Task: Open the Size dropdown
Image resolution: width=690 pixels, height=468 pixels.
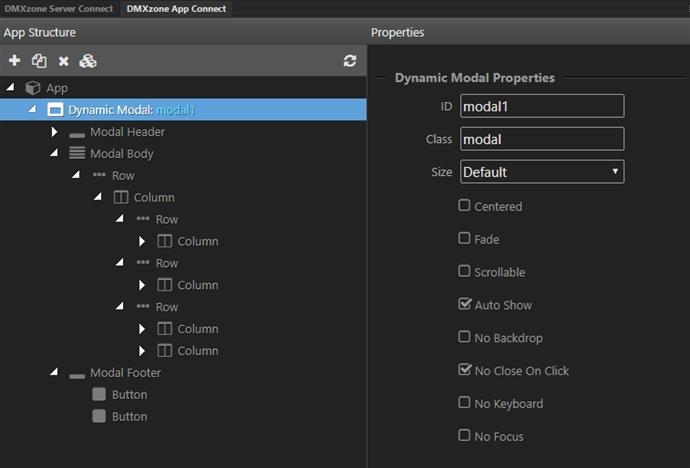Action: tap(542, 172)
